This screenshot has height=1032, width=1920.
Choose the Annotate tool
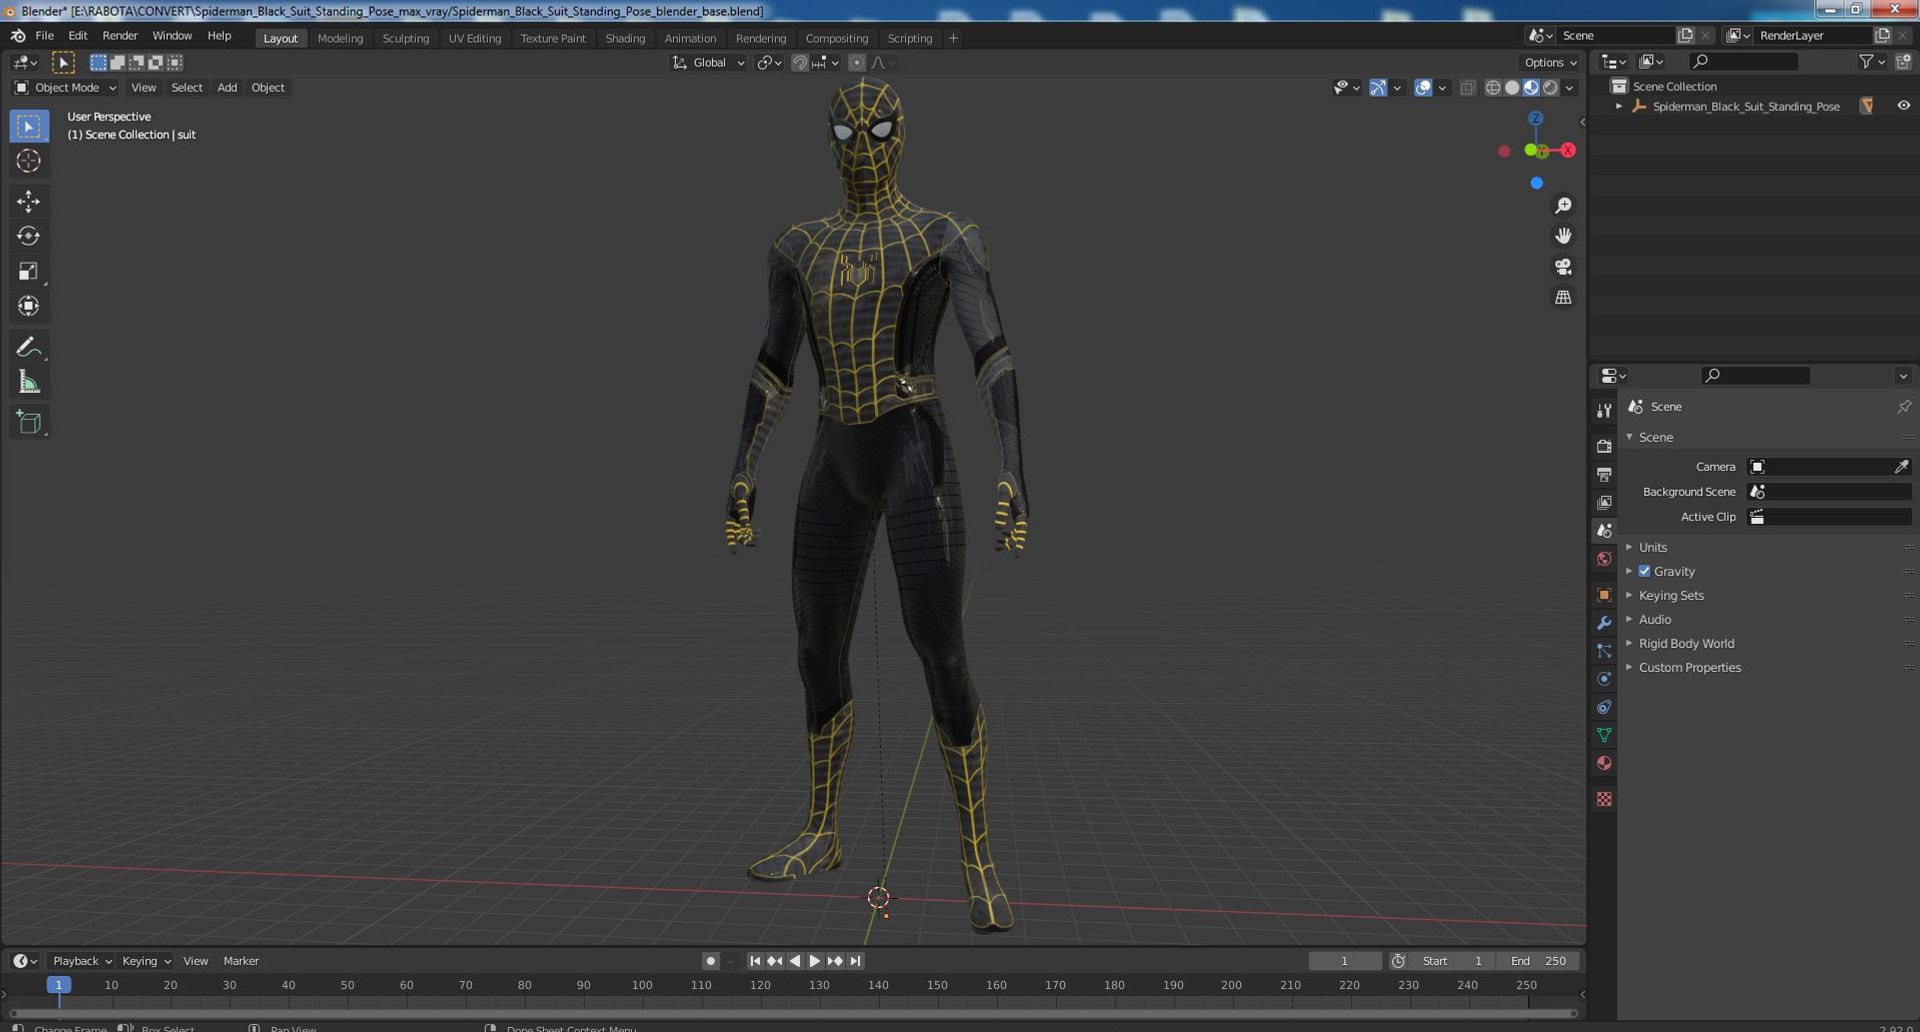(28, 347)
